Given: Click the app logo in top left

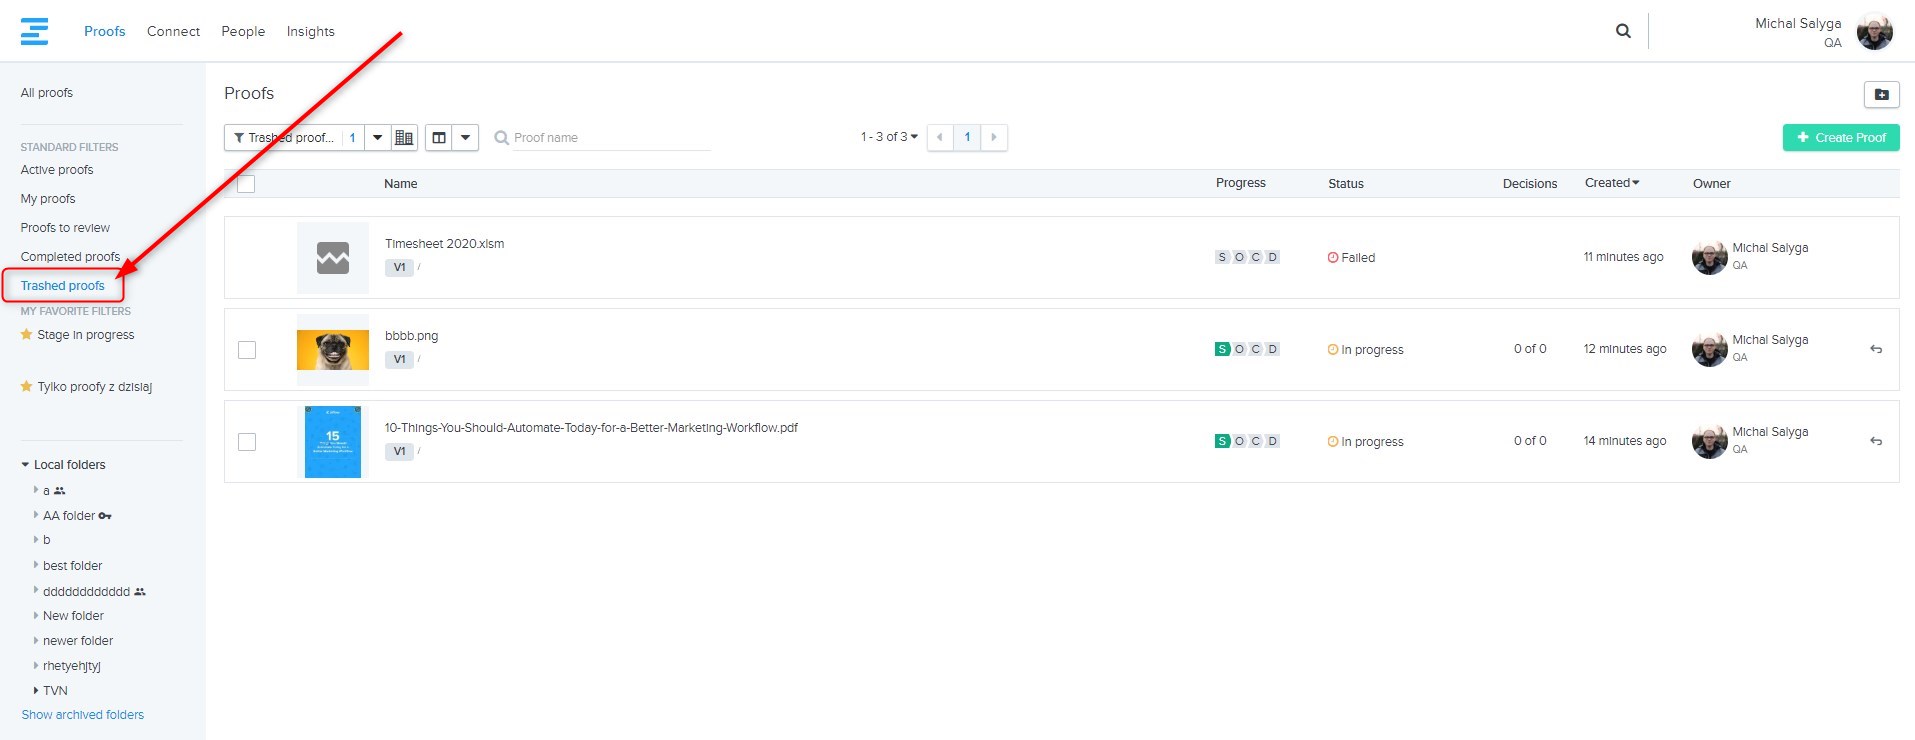Looking at the screenshot, I should [x=34, y=31].
